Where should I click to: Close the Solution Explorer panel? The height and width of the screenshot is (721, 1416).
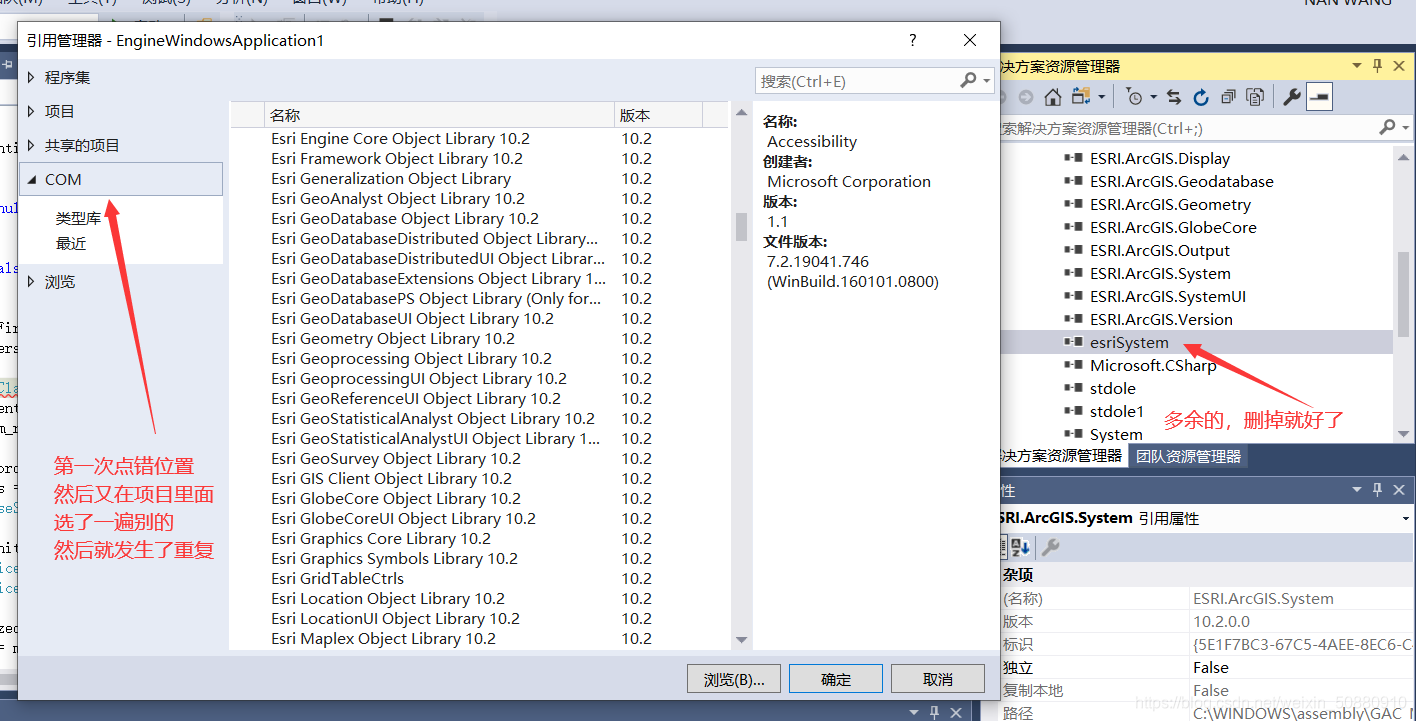click(x=1399, y=65)
